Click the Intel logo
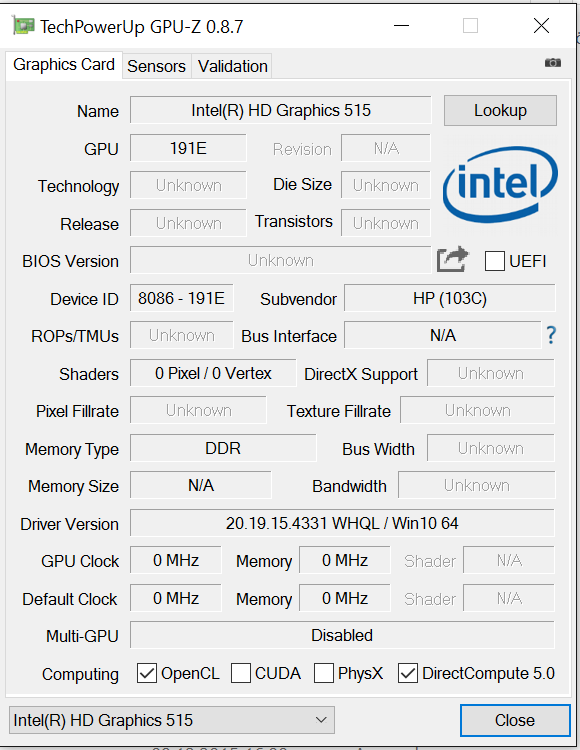Screen dimensions: 580x750 pos(500,185)
